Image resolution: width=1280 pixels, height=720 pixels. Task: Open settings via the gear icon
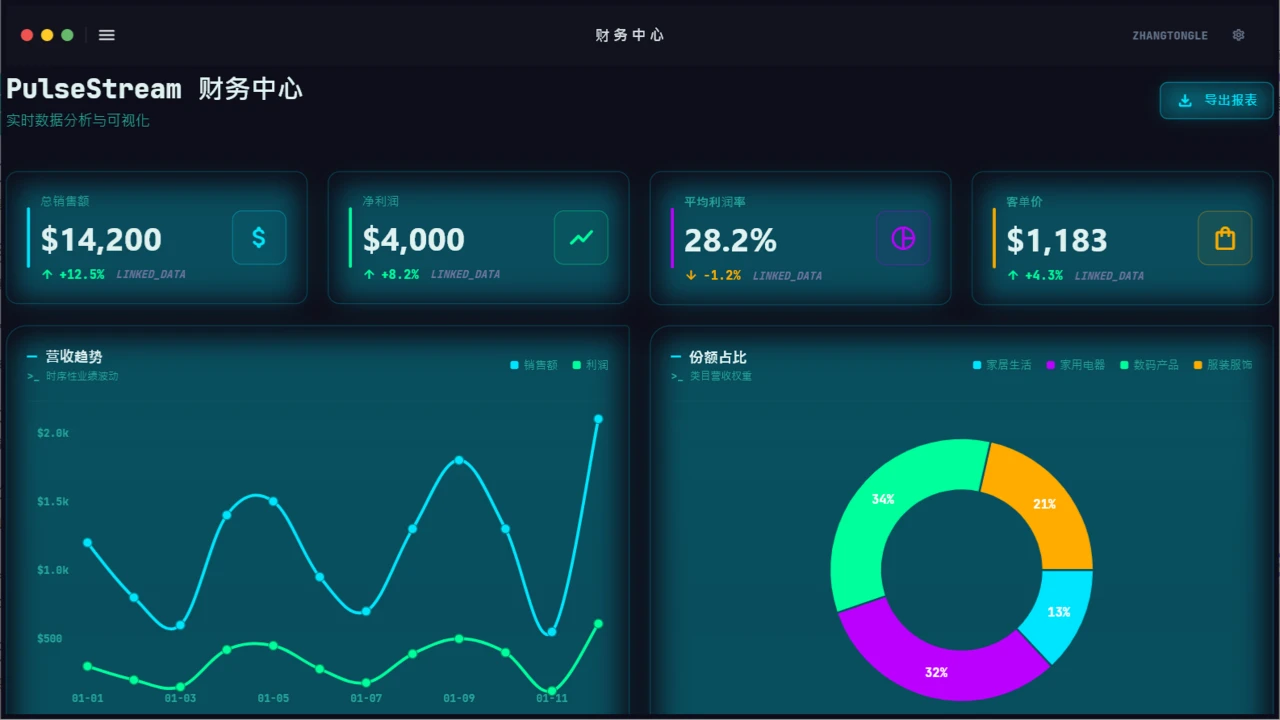tap(1238, 35)
